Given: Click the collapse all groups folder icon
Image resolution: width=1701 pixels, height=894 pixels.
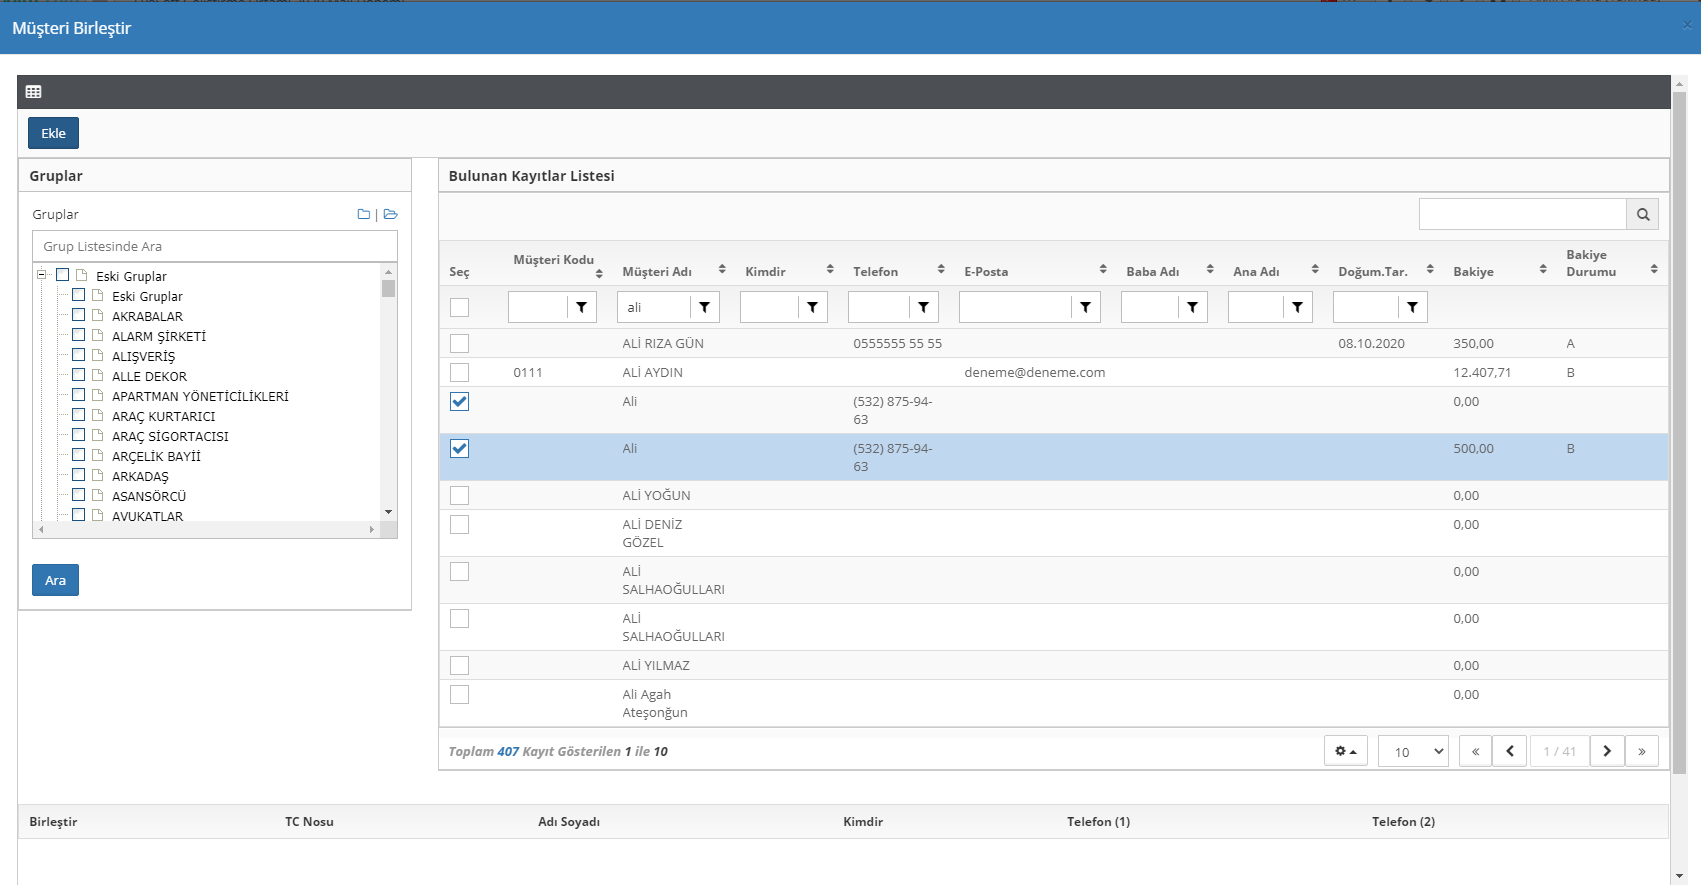Looking at the screenshot, I should (x=364, y=215).
